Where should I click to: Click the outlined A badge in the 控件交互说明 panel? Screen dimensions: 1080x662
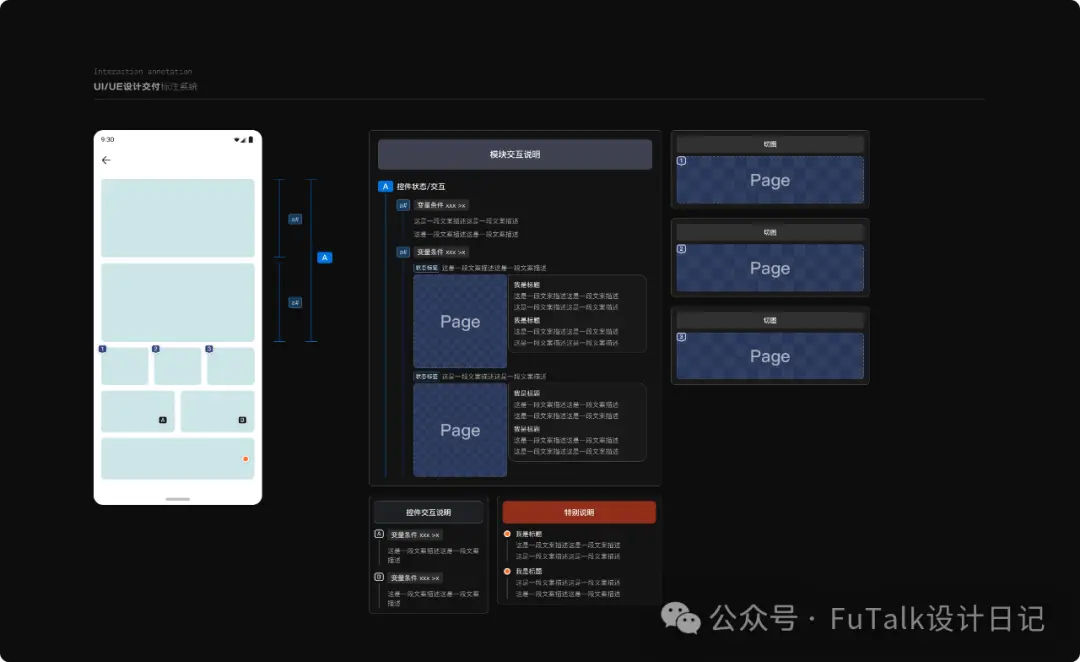[x=379, y=534]
